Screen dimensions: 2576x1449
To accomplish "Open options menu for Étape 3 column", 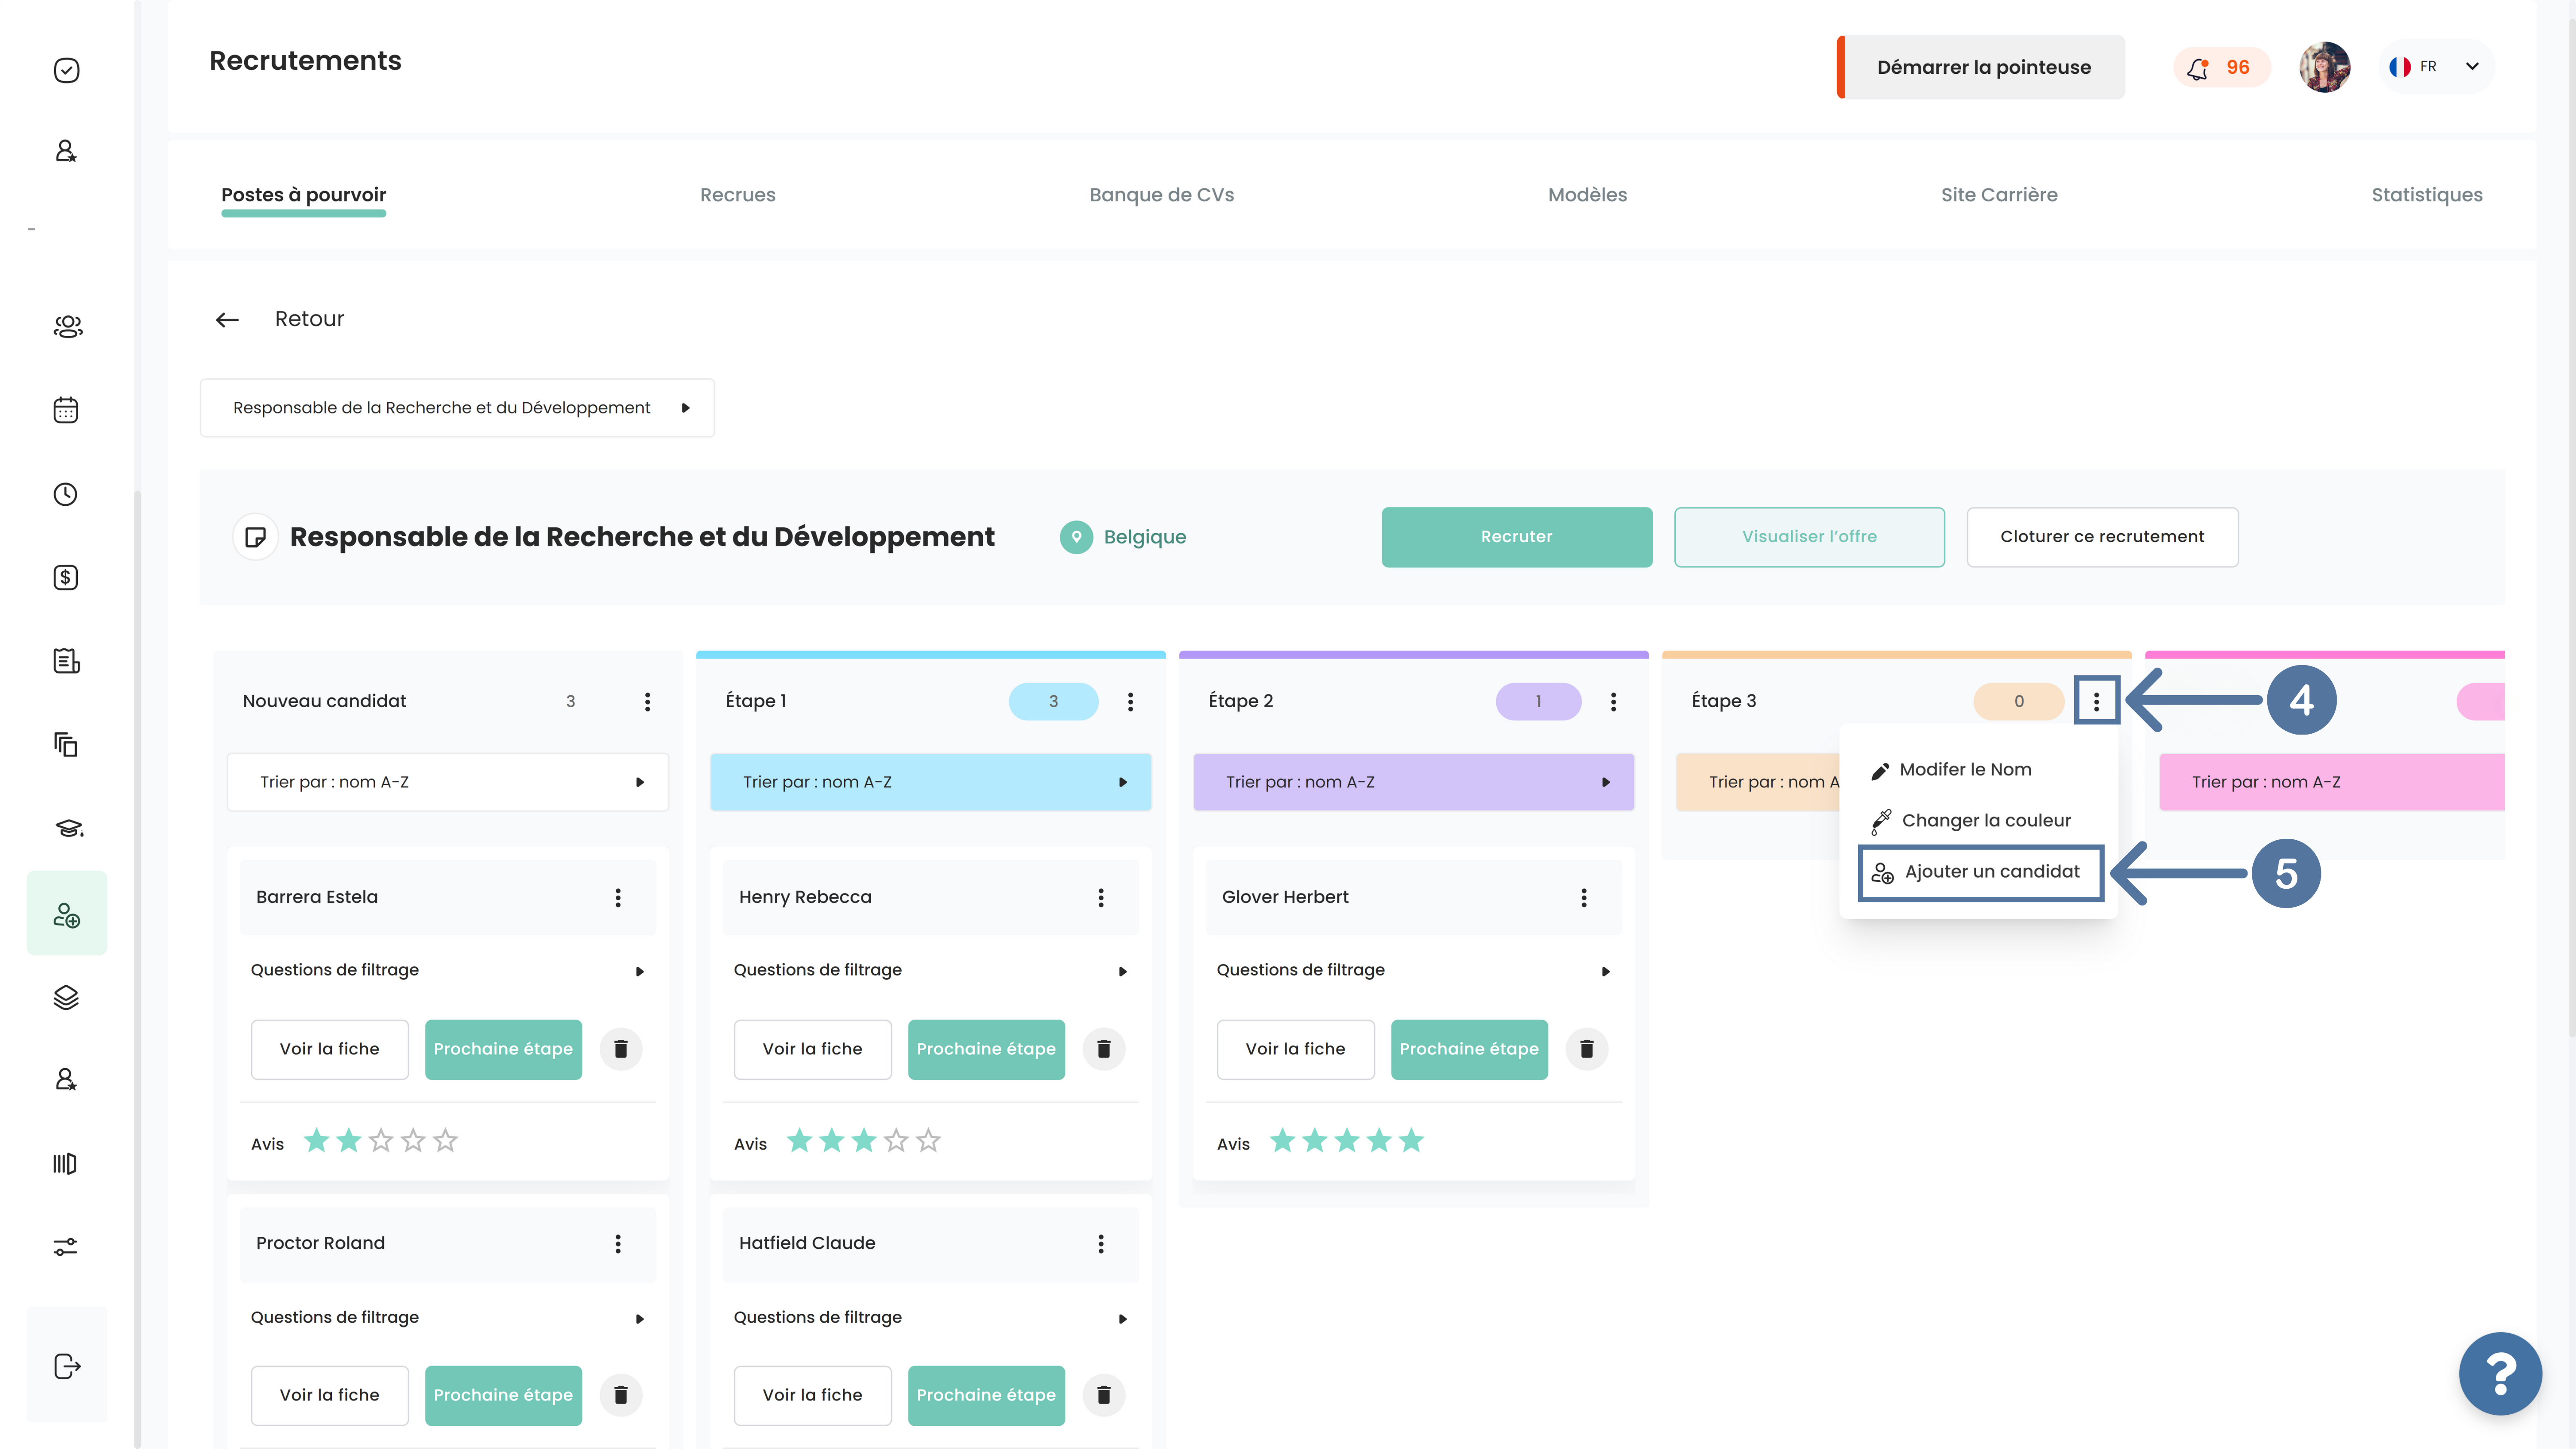I will click(2097, 701).
